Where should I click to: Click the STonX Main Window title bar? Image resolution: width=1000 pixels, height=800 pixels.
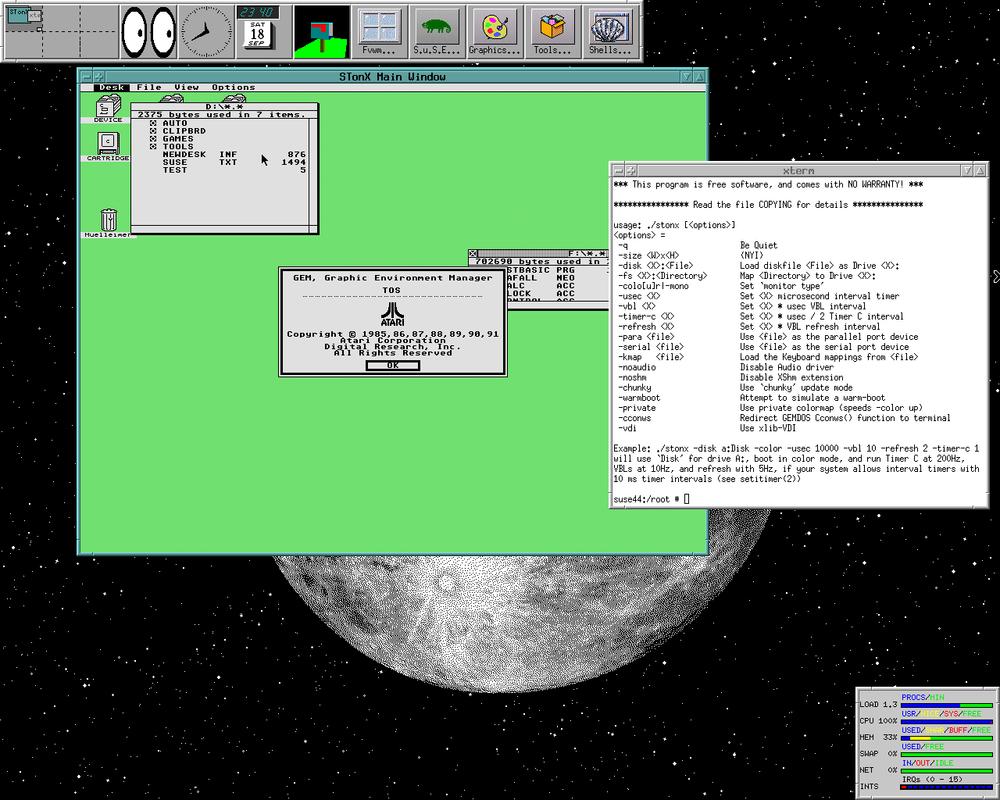tap(392, 77)
